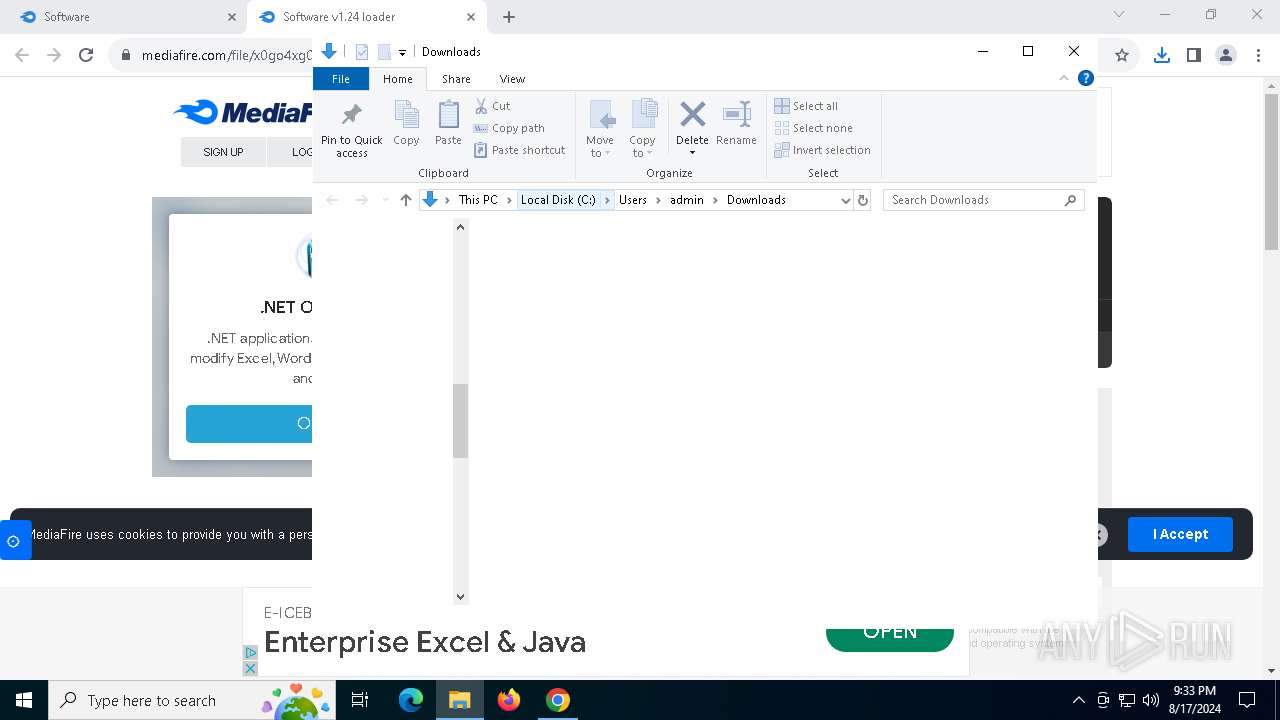The width and height of the screenshot is (1280, 720).
Task: Open Task View on taskbar
Action: [x=360, y=700]
